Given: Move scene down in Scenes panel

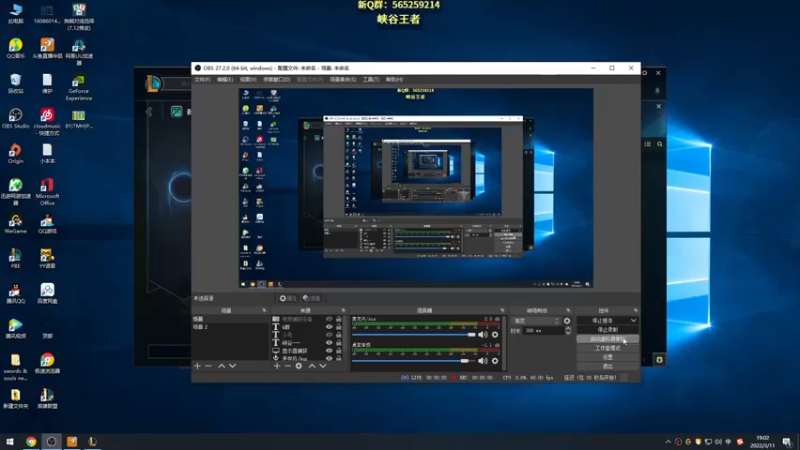Looking at the screenshot, I should pos(233,366).
